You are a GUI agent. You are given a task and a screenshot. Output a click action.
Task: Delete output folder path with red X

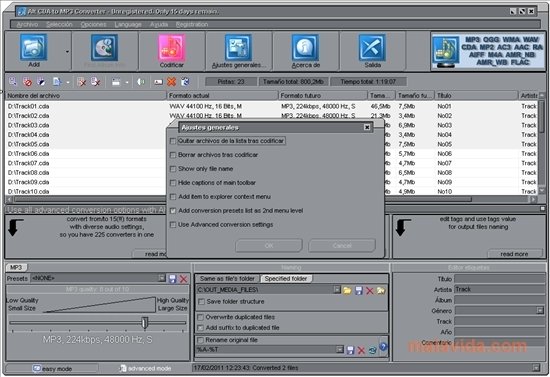pos(370,290)
